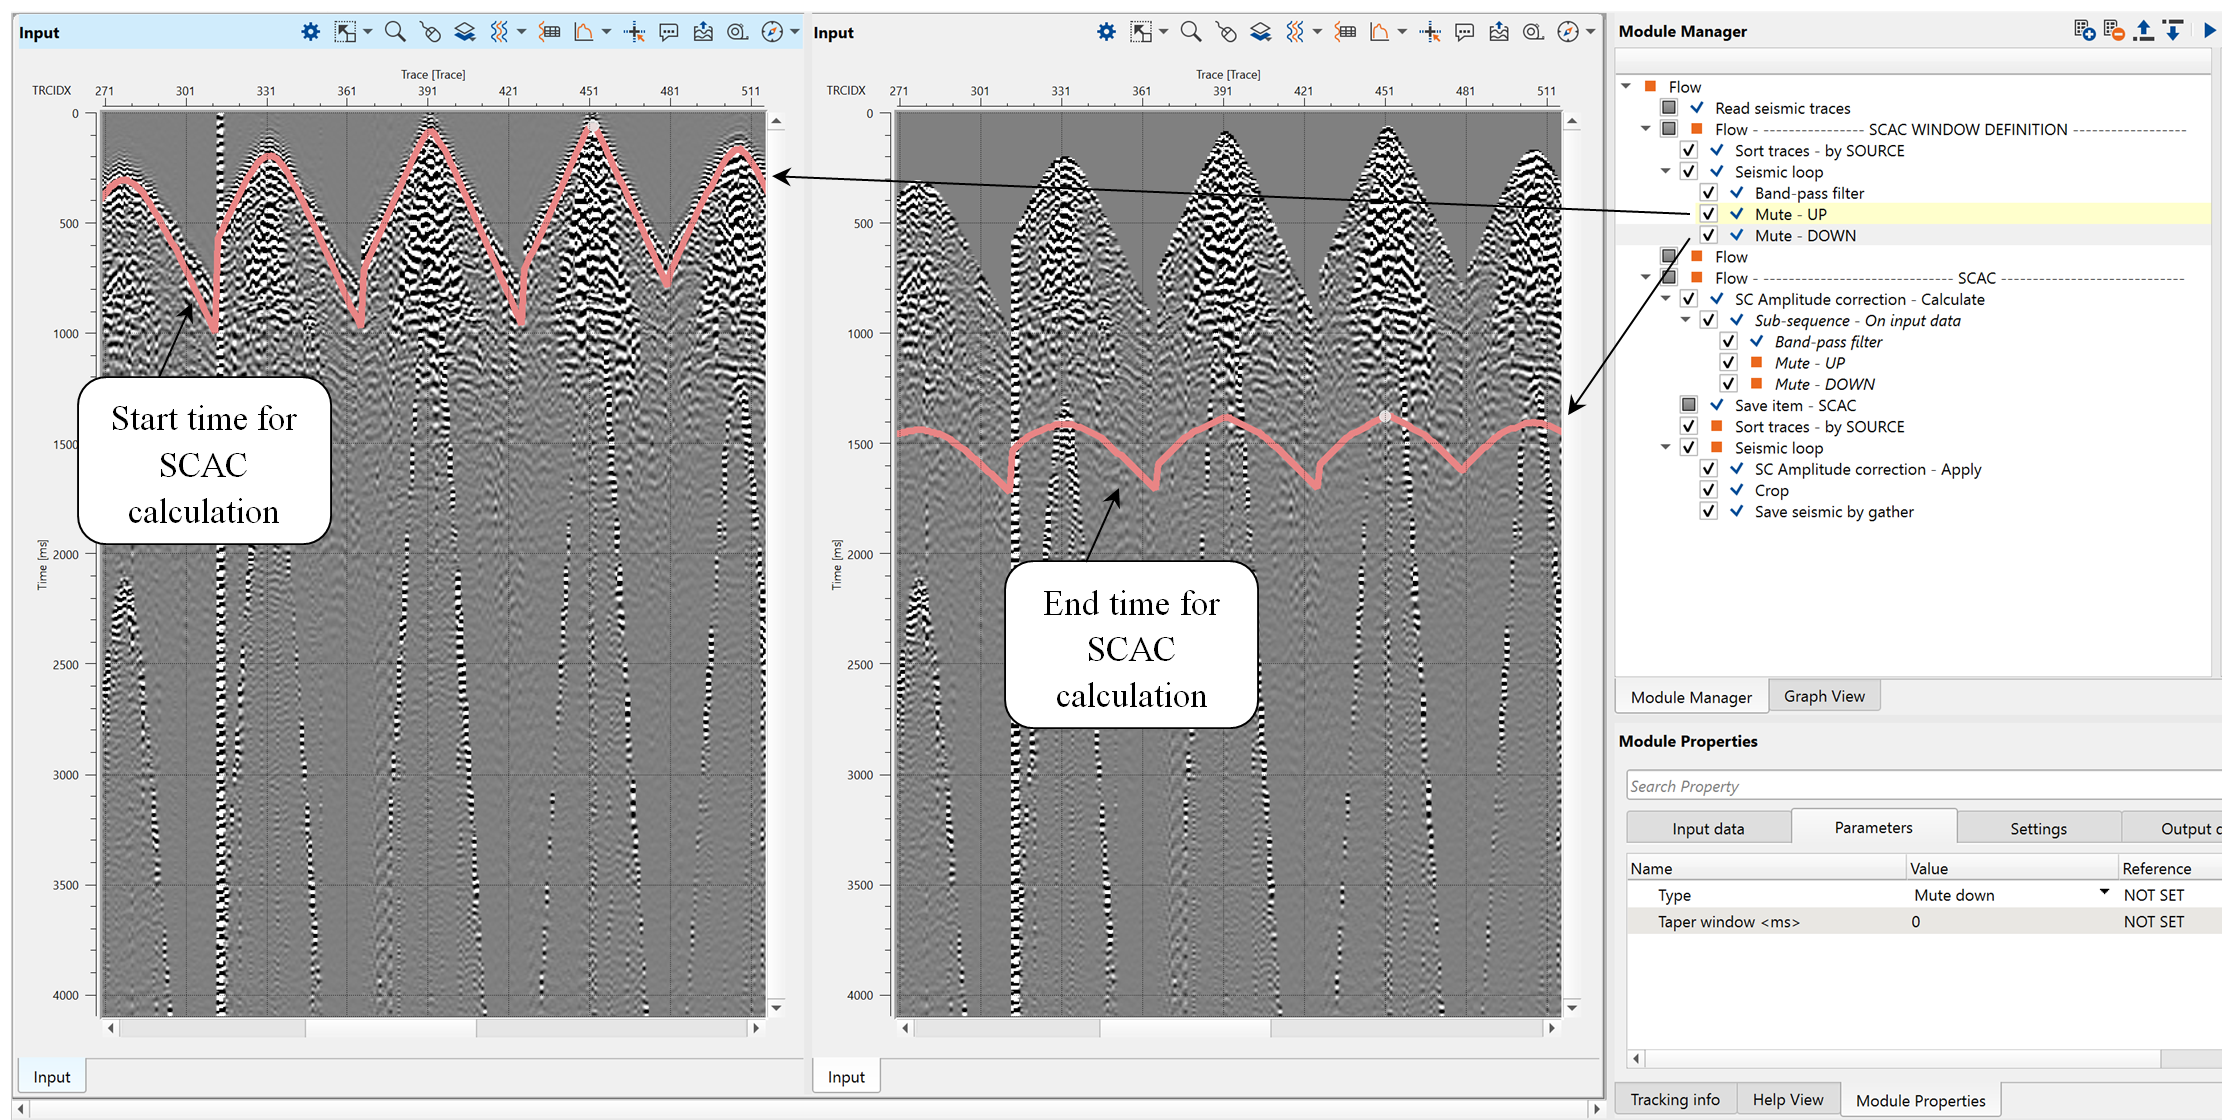Screen dimensions: 2223x1120
Task: Select the Save seismic by gather module
Action: pyautogui.click(x=1833, y=512)
